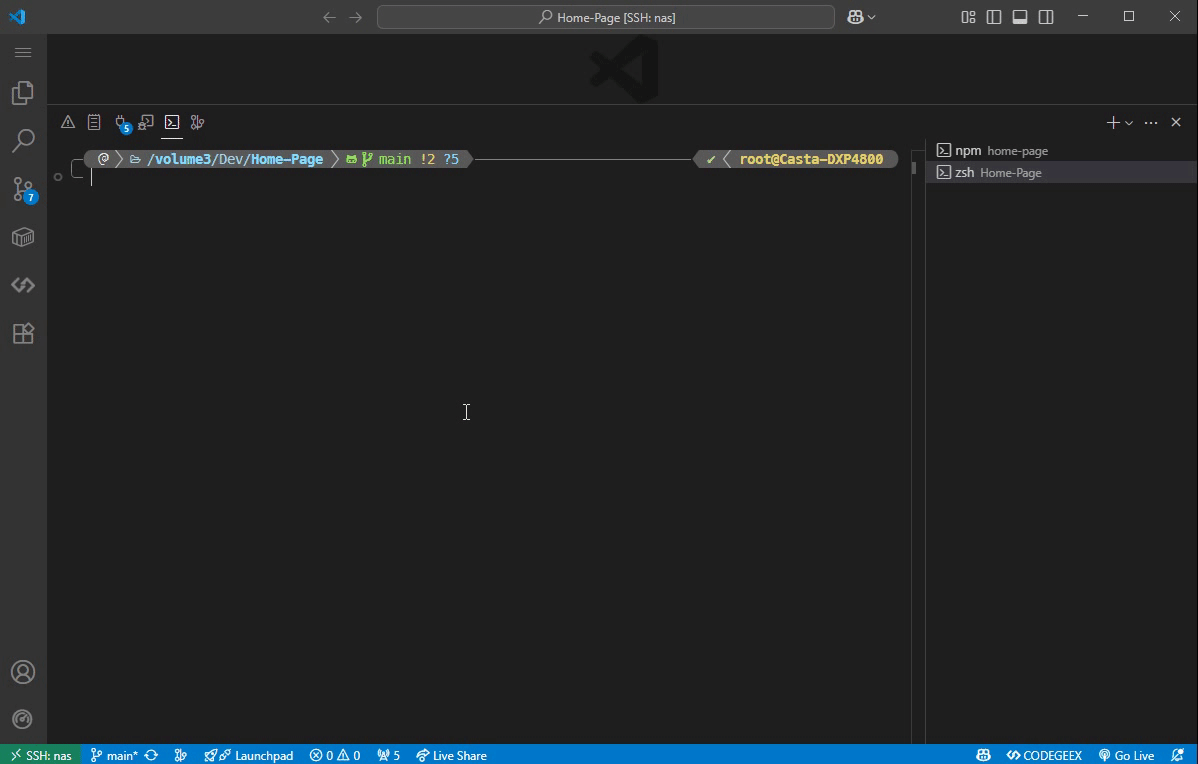This screenshot has height=764, width=1198.
Task: Open Customize Layout button
Action: [x=968, y=17]
